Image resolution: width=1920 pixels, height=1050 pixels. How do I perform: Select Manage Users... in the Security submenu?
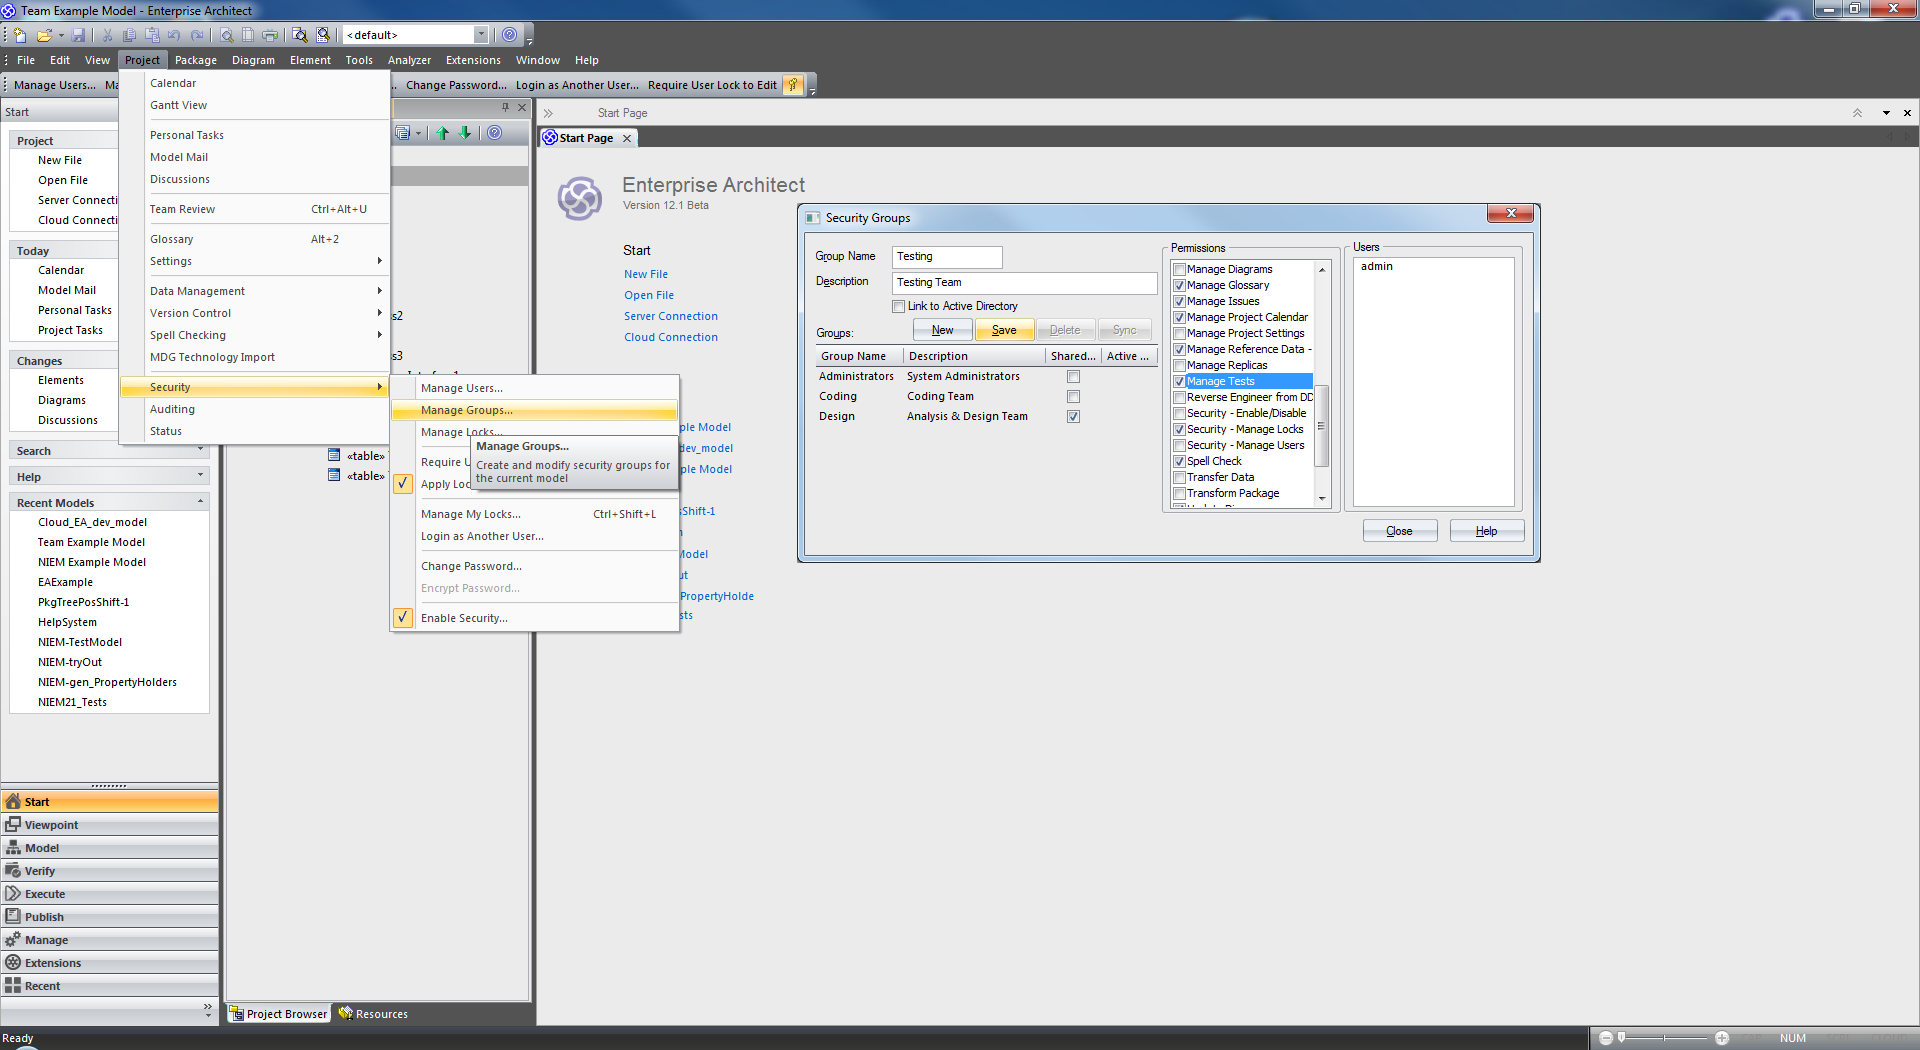(x=461, y=388)
